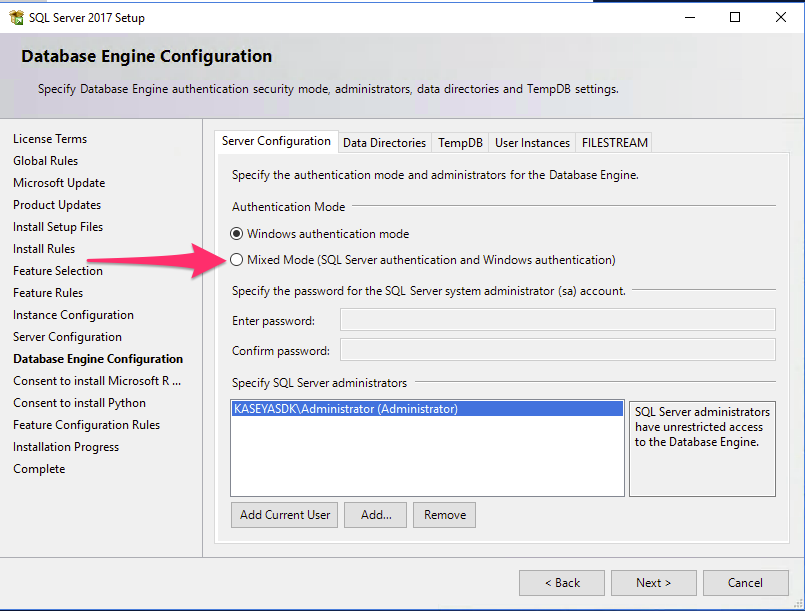
Task: Cancel the SQL Server setup
Action: pos(745,583)
